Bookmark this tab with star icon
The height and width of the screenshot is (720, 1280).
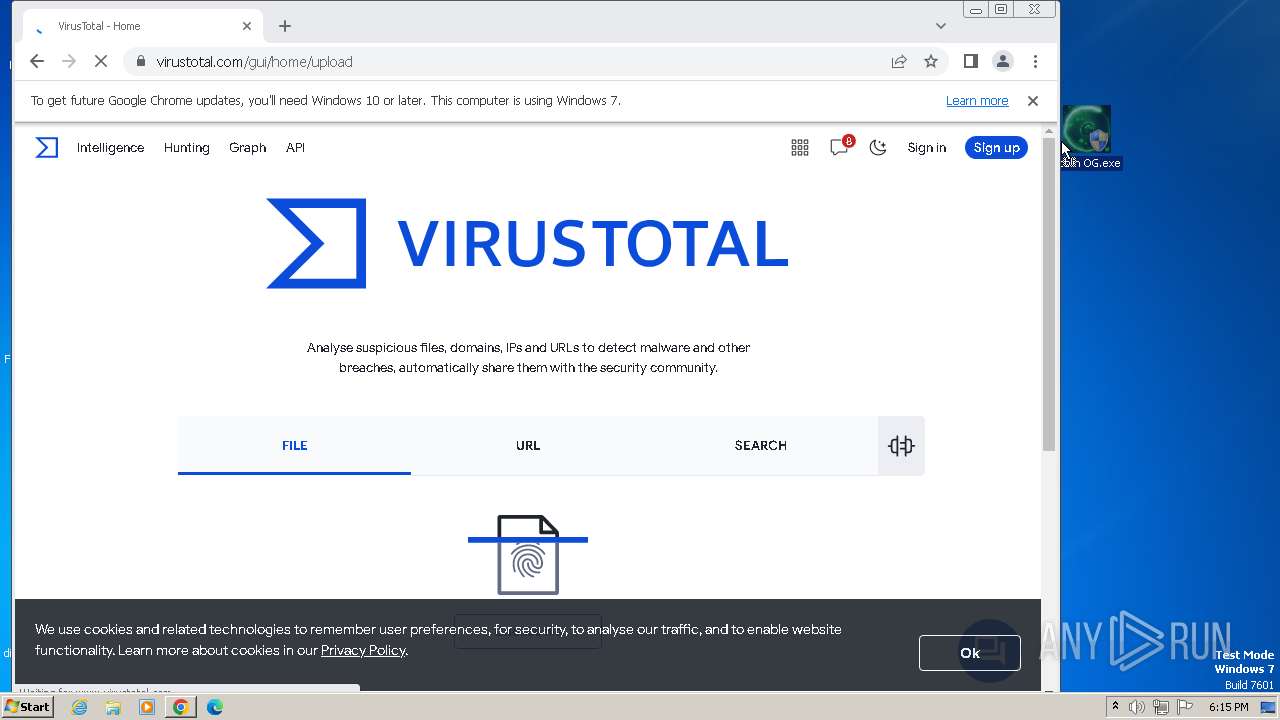click(931, 62)
